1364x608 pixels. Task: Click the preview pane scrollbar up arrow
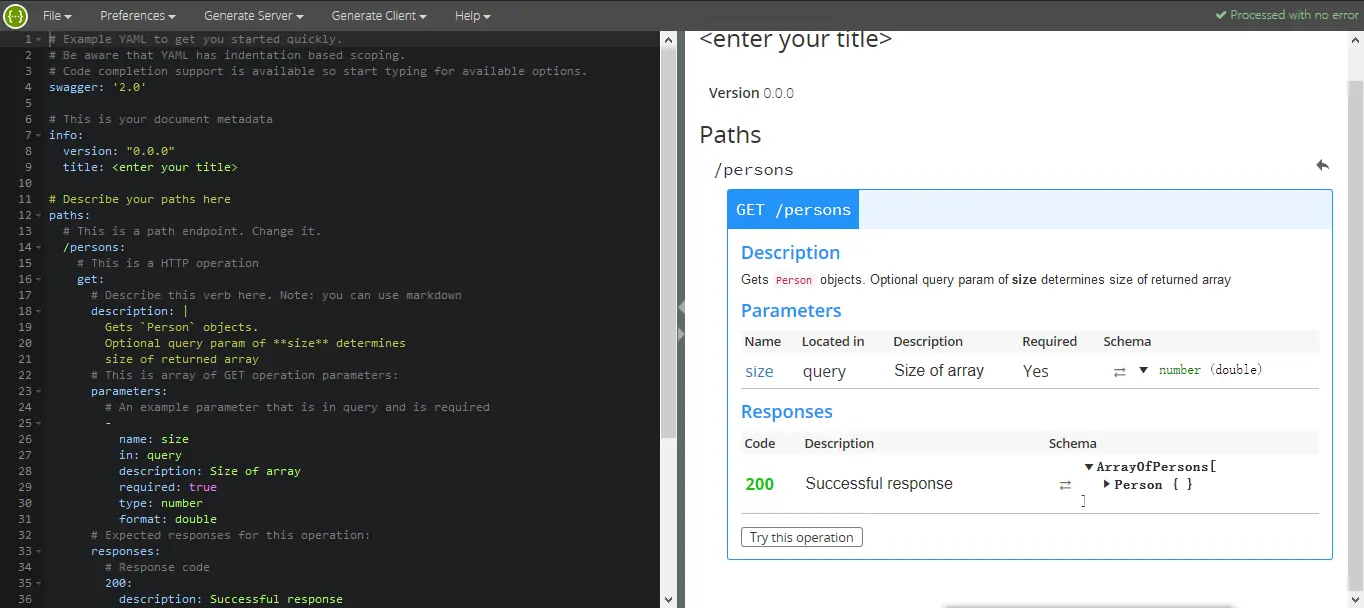1356,38
